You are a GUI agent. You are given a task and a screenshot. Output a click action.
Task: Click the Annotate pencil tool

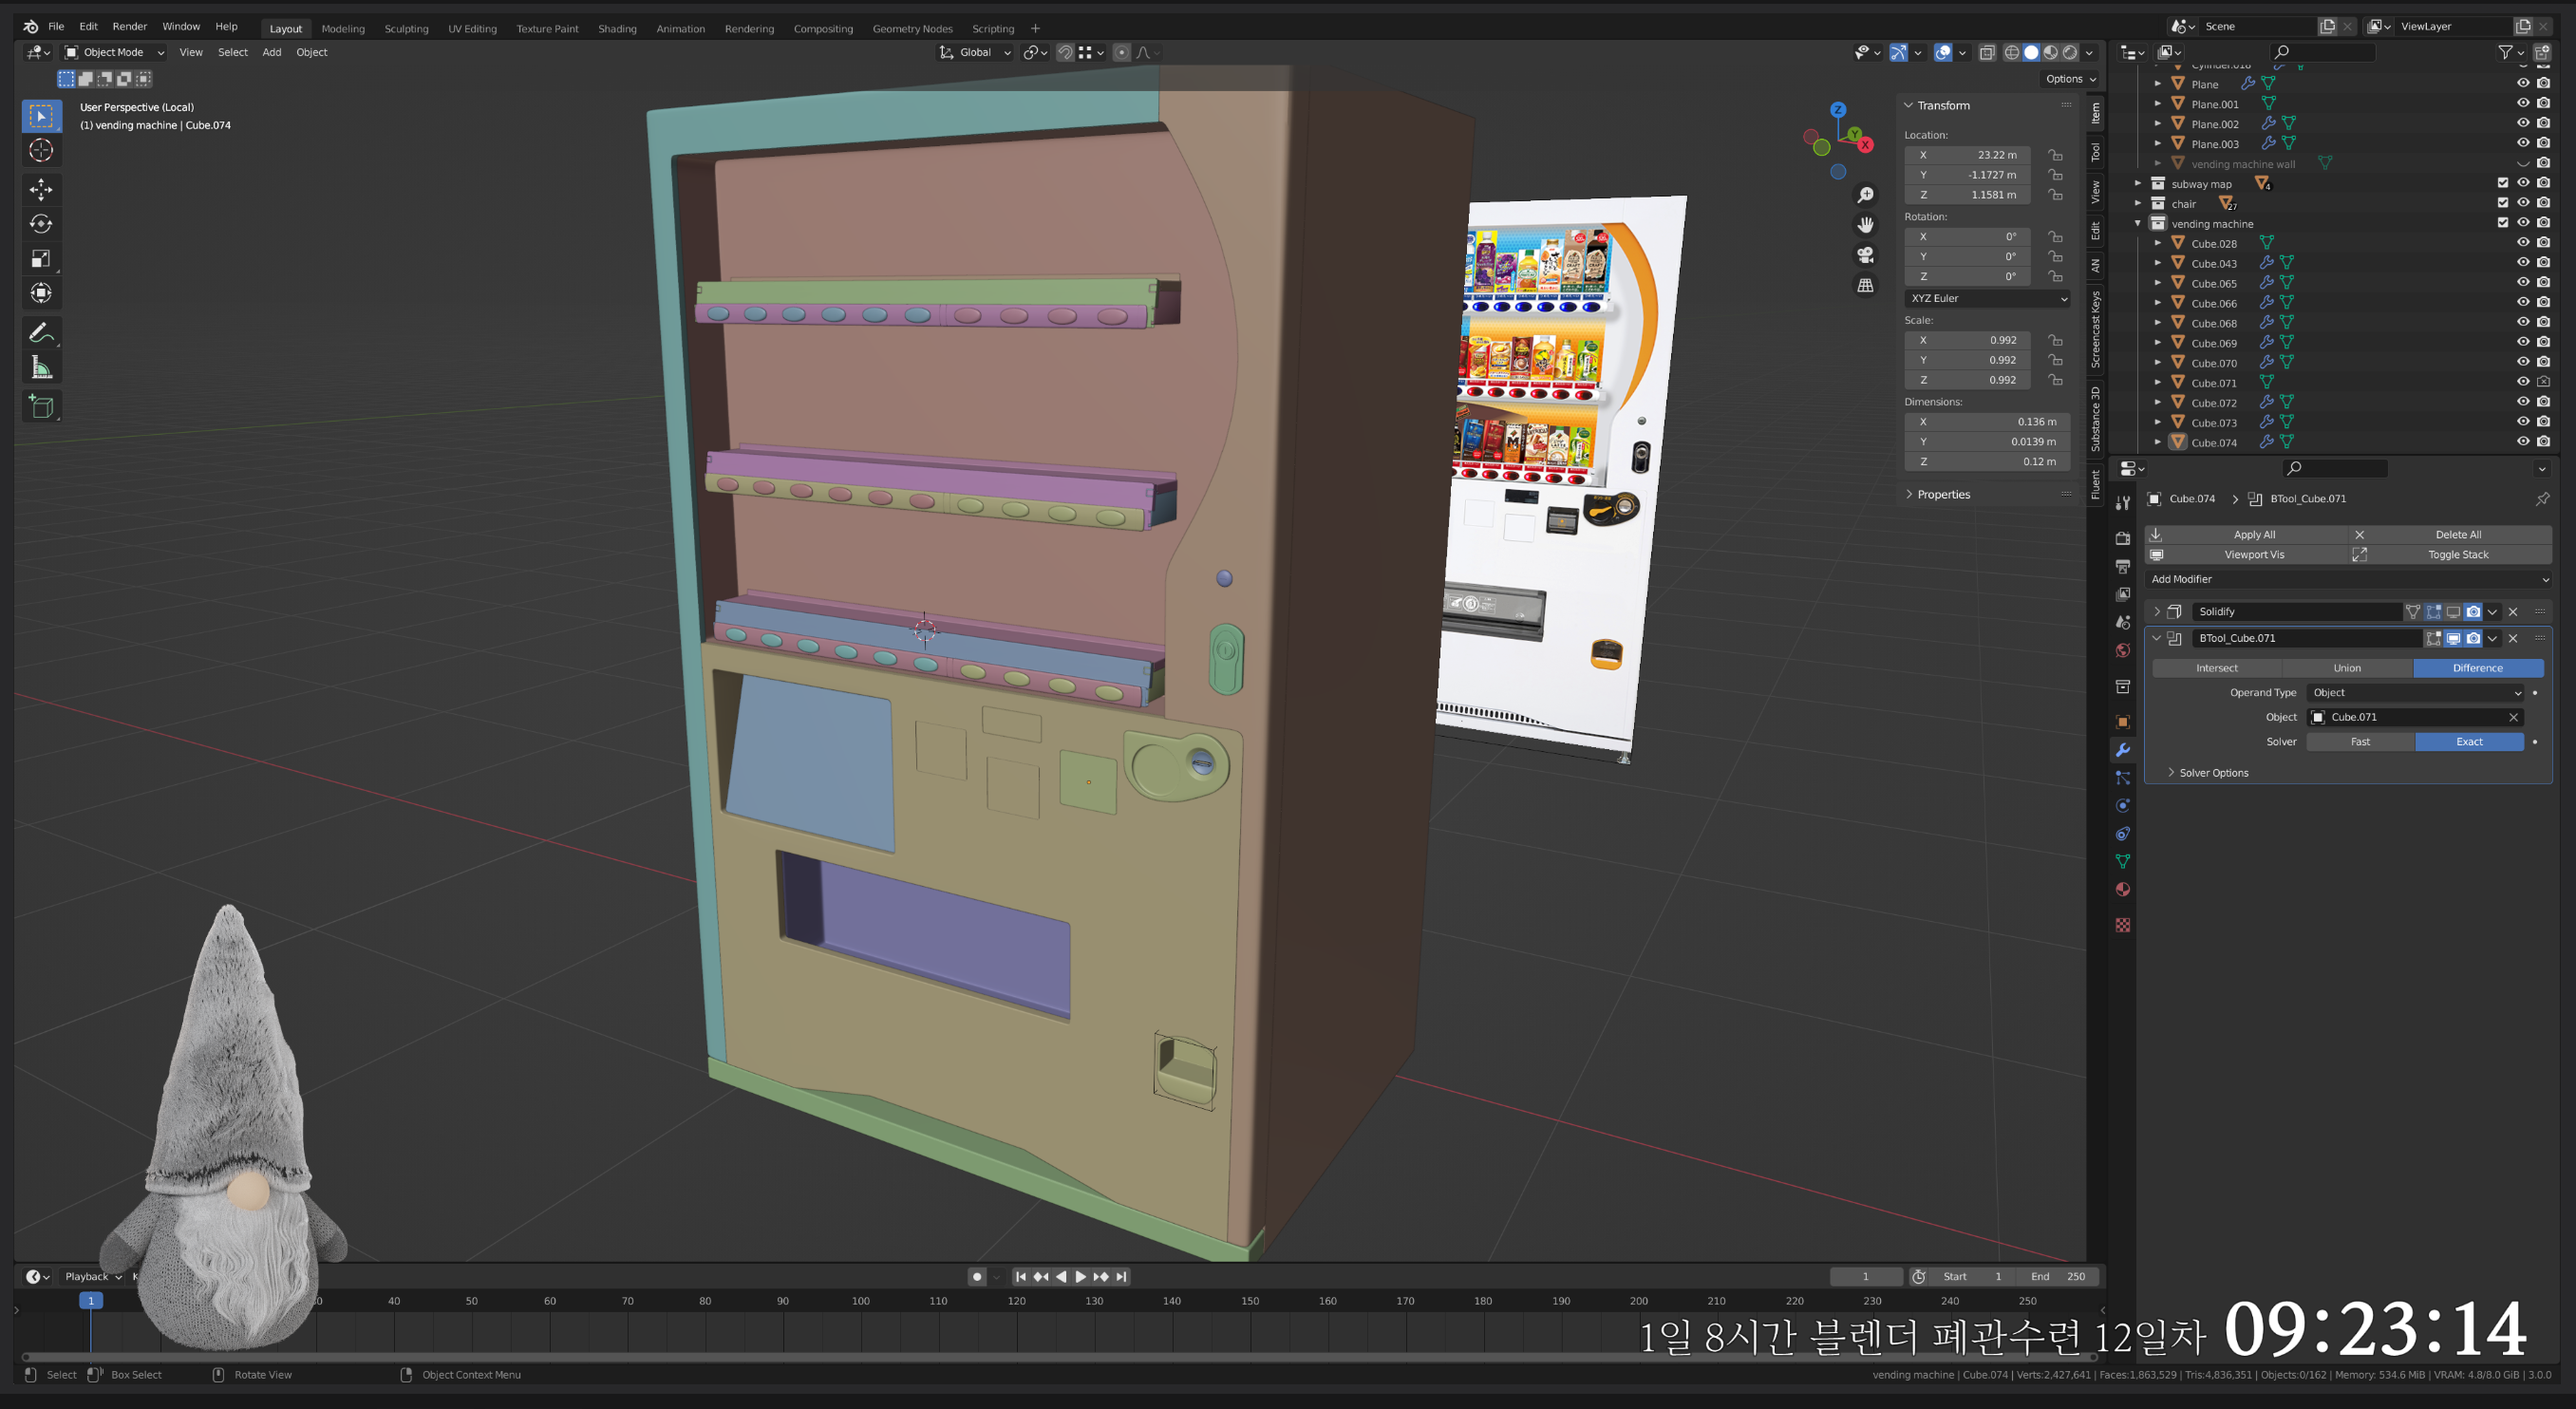pyautogui.click(x=41, y=332)
